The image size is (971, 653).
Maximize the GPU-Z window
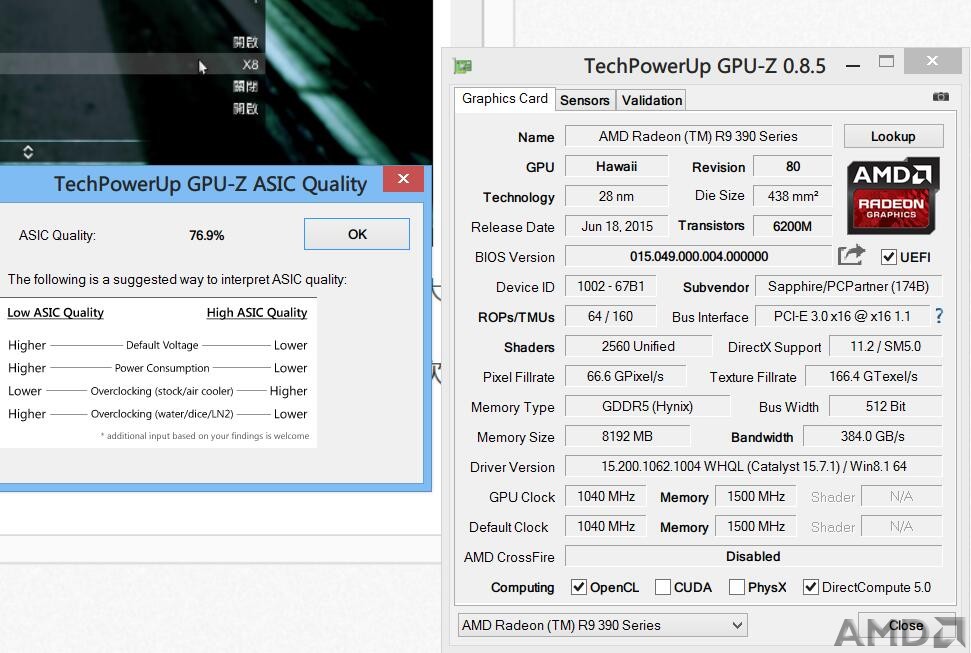pos(886,61)
